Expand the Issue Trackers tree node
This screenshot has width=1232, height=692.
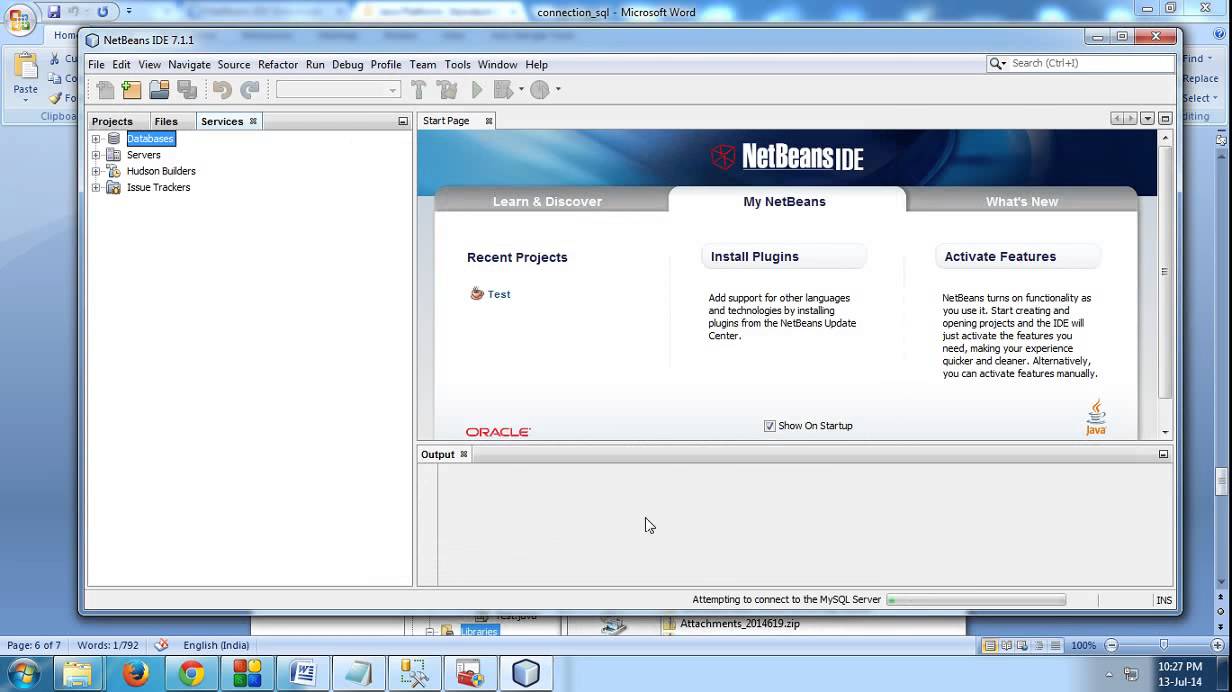click(96, 187)
